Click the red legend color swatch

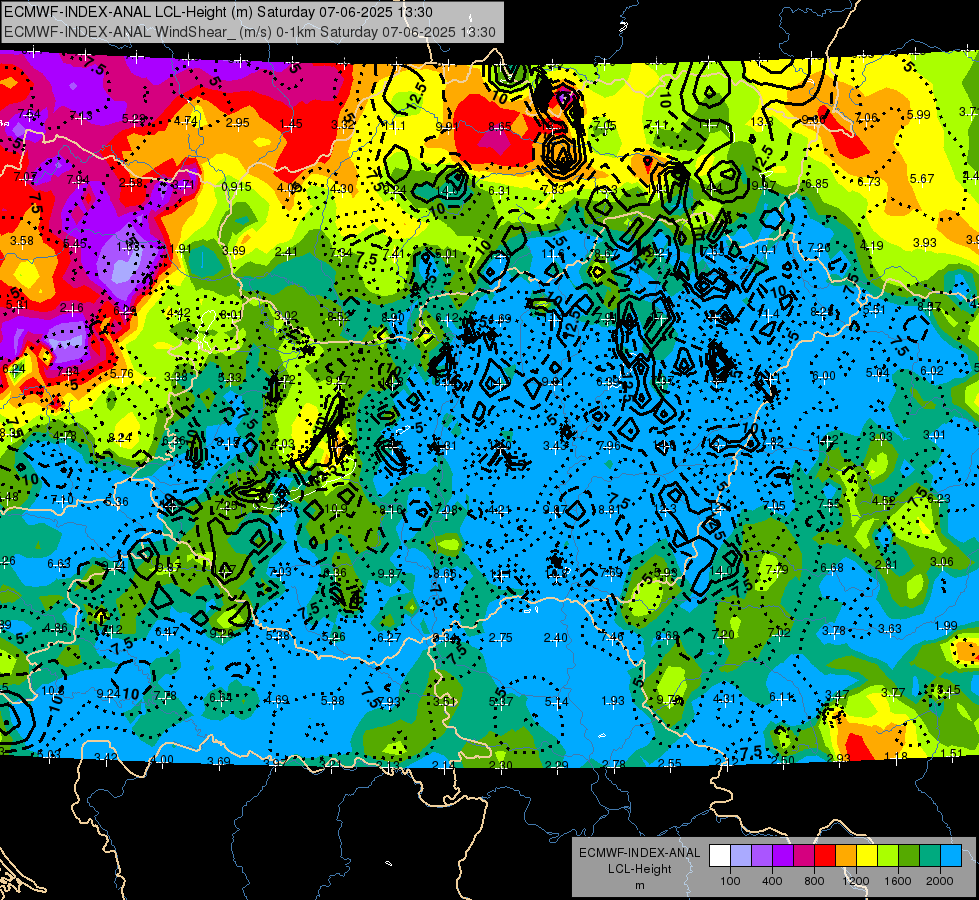click(x=825, y=855)
